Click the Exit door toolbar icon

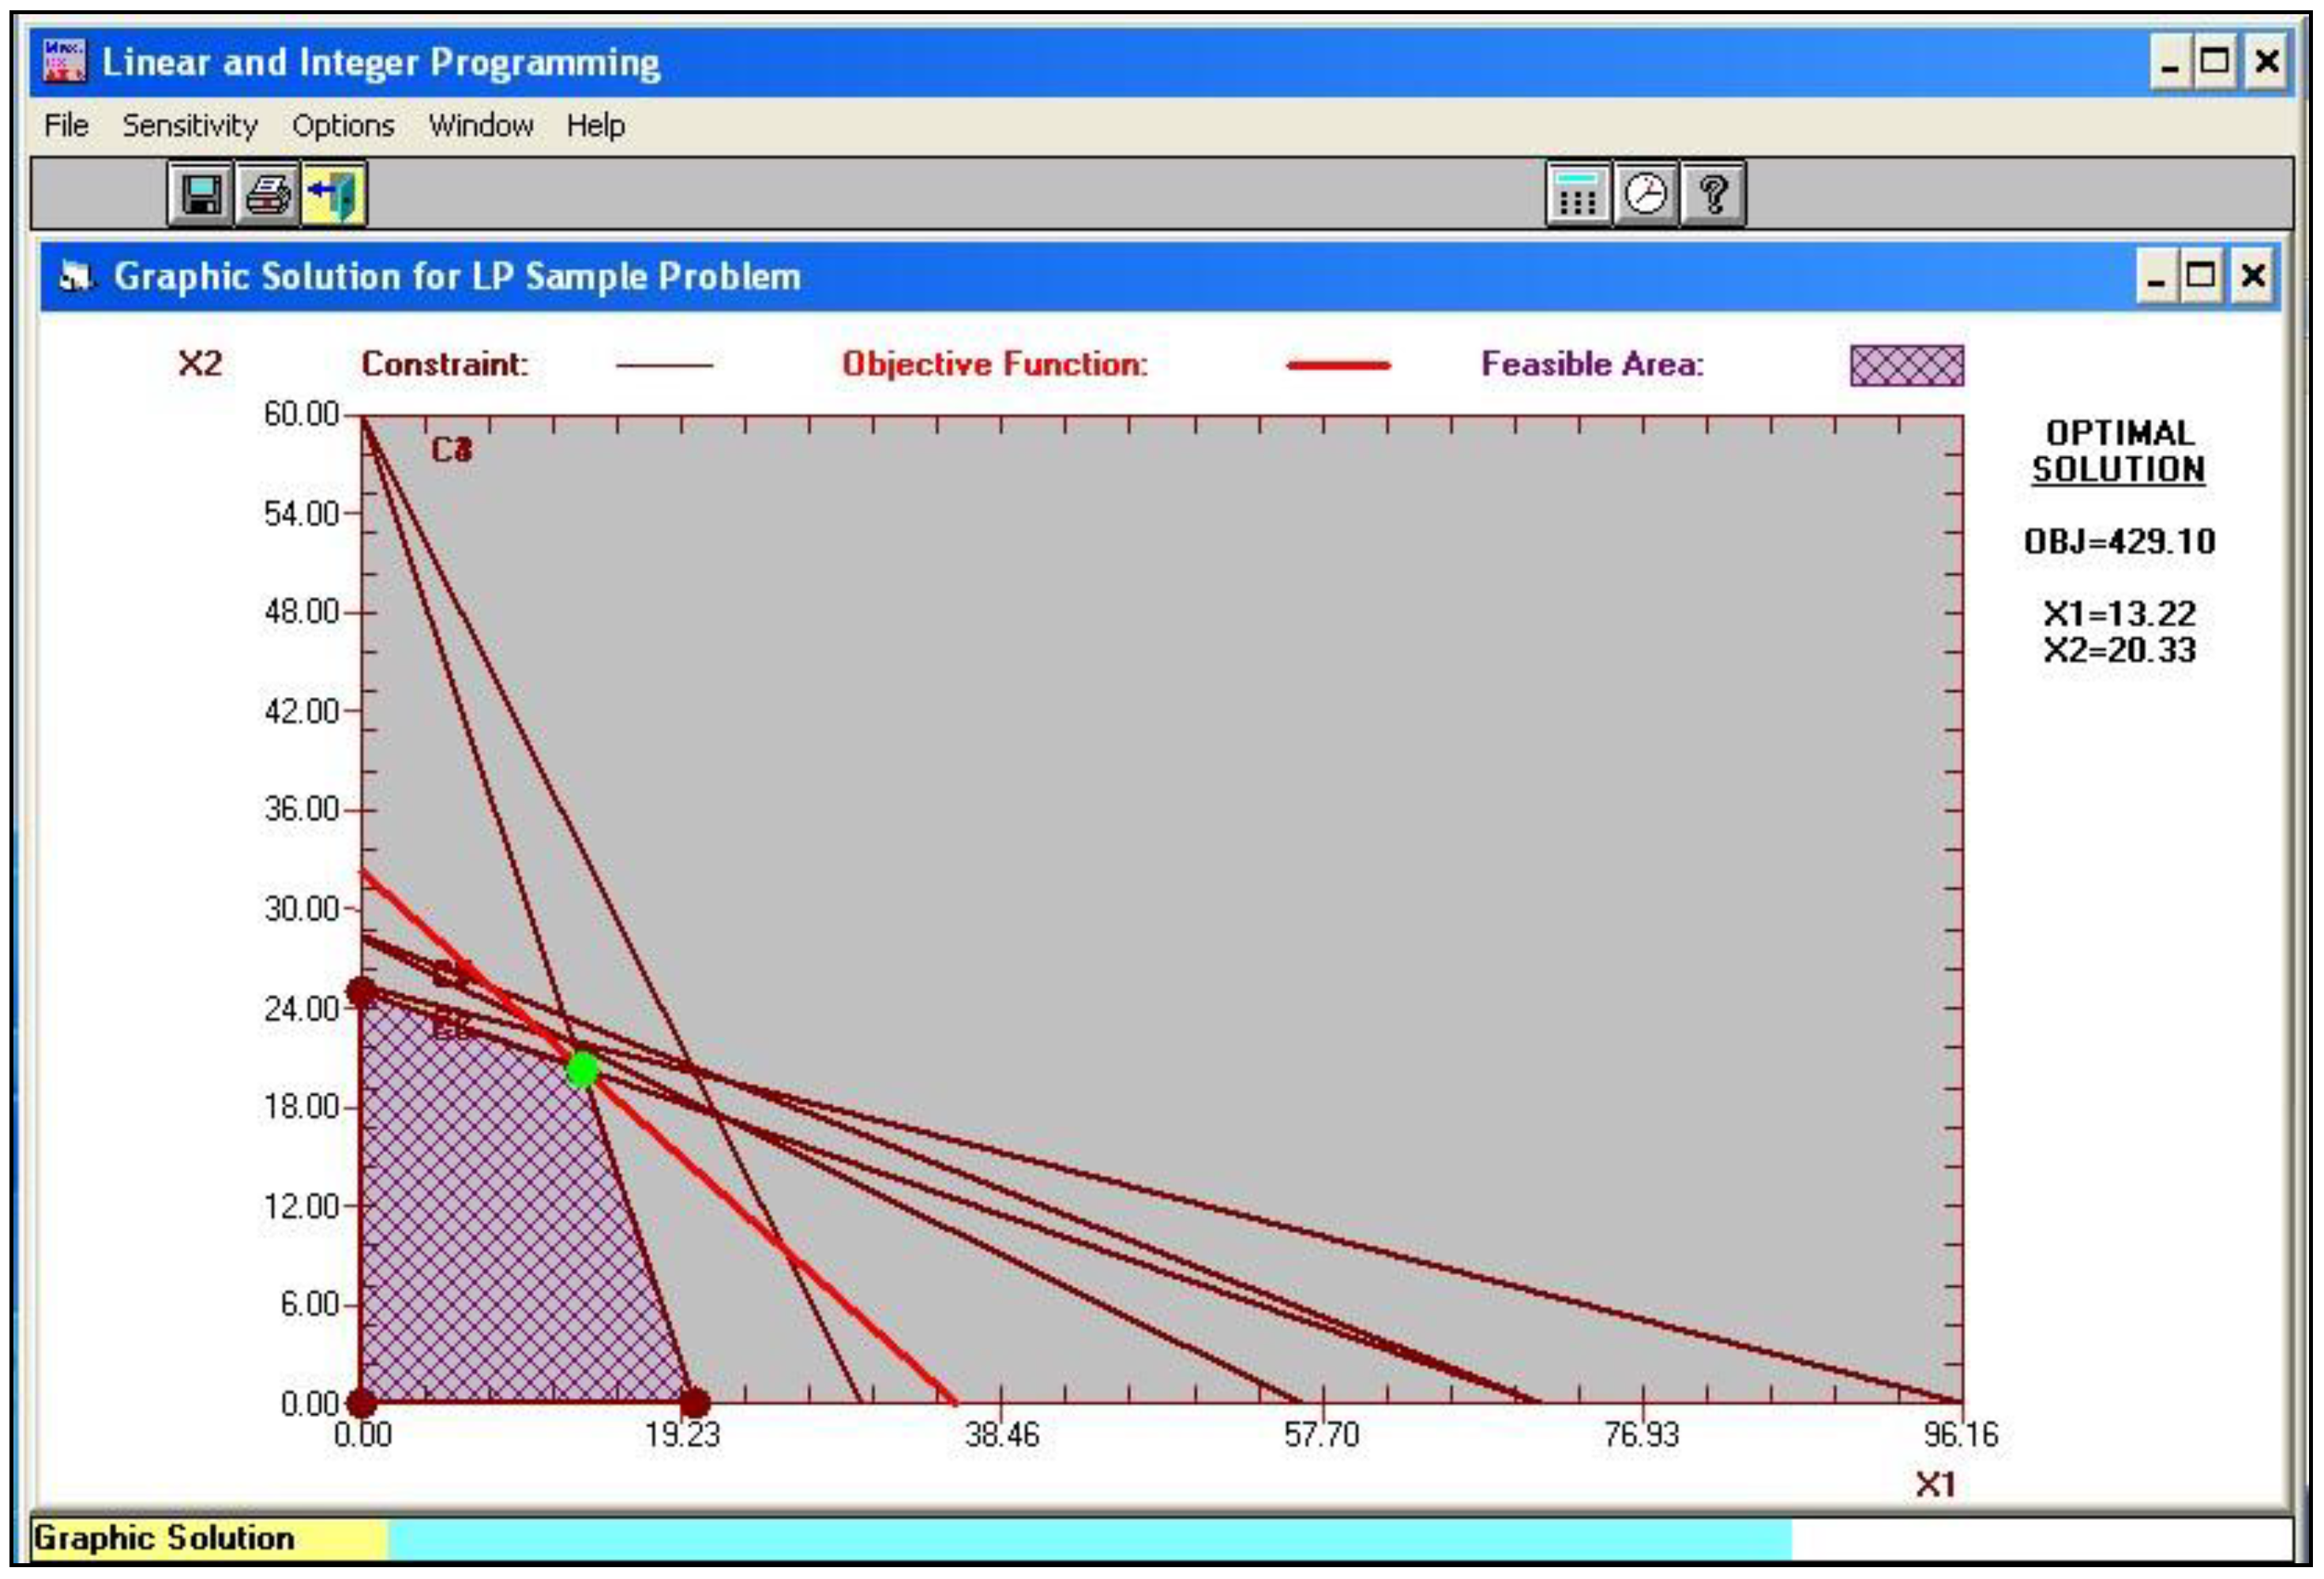(334, 194)
